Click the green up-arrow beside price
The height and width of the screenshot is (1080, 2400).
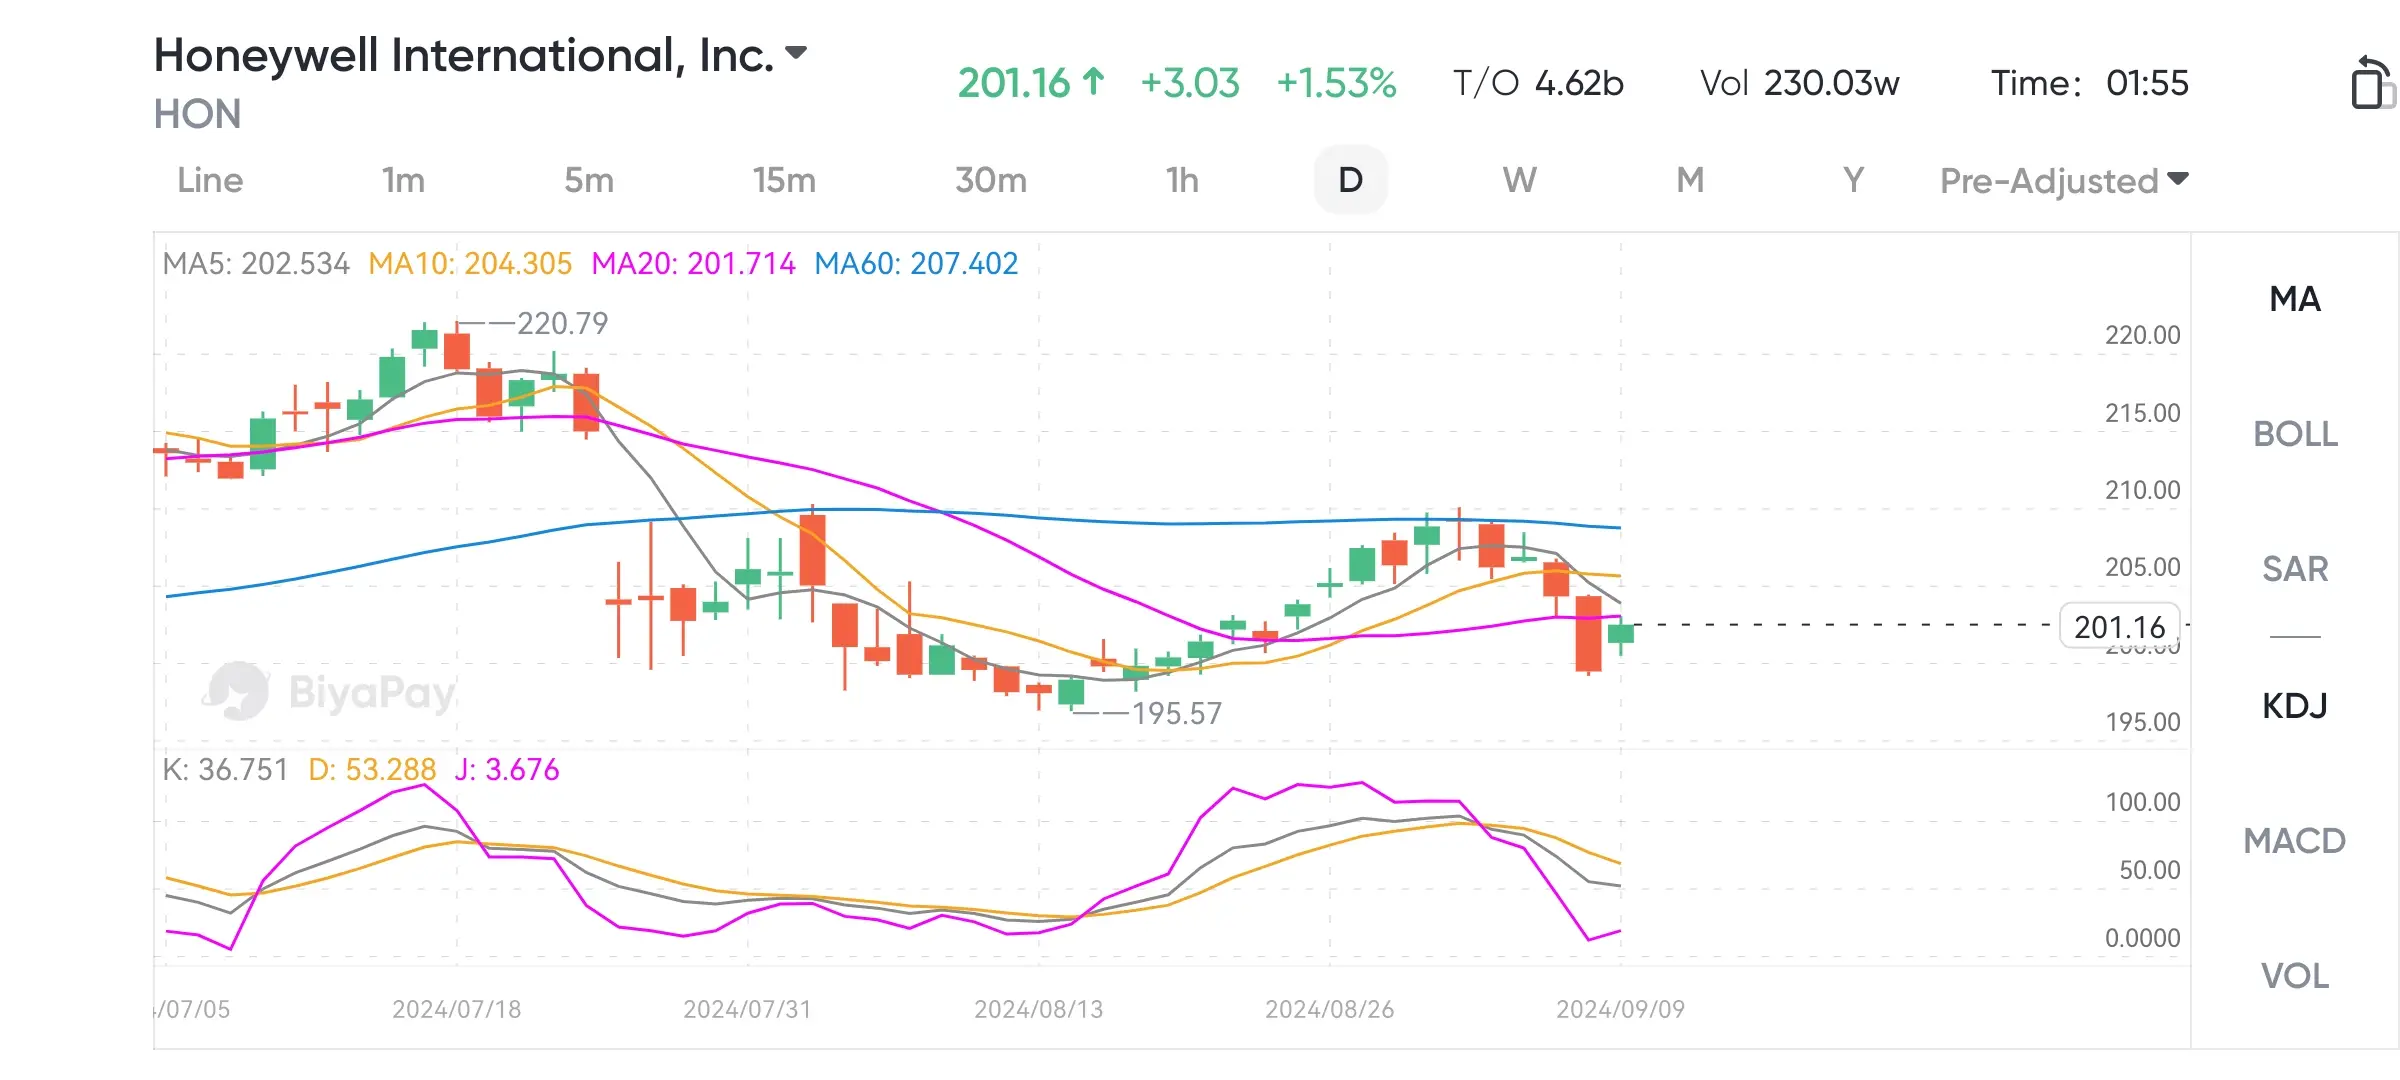pos(1094,82)
